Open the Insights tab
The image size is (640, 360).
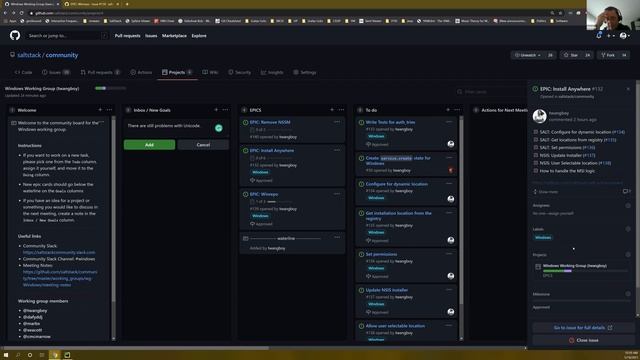[x=272, y=72]
